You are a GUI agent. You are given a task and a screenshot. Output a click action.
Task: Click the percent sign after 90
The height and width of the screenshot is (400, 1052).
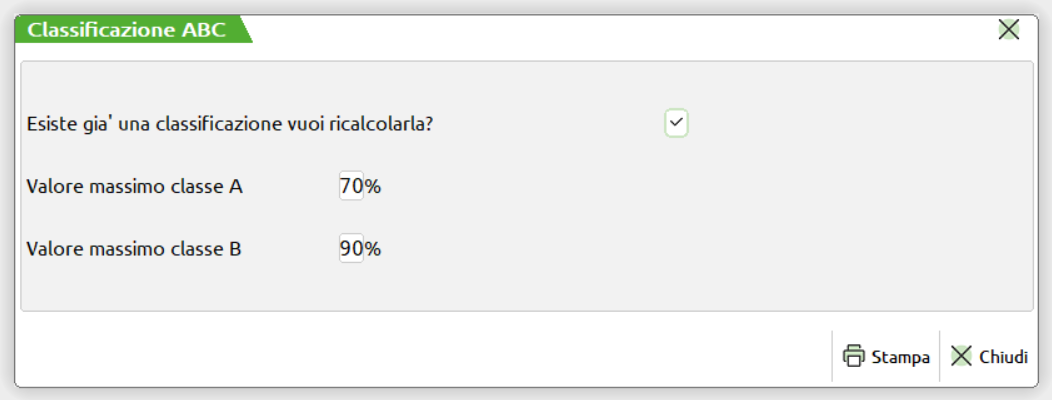[x=373, y=249]
